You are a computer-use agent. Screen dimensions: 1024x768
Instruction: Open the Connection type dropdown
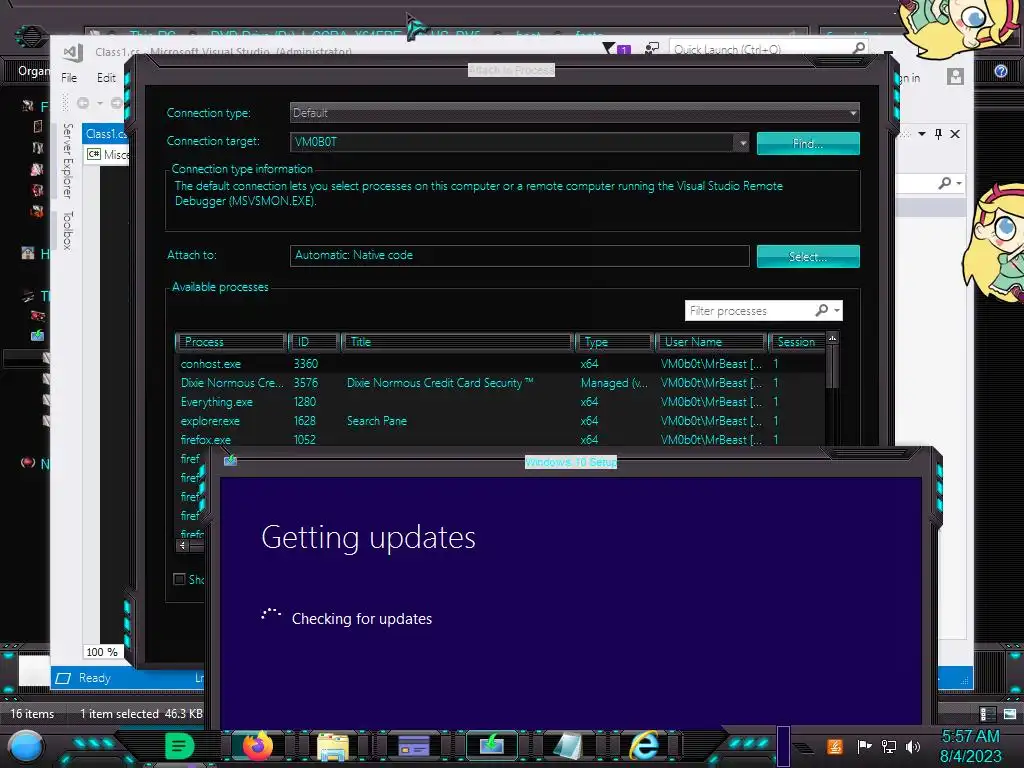tap(574, 113)
